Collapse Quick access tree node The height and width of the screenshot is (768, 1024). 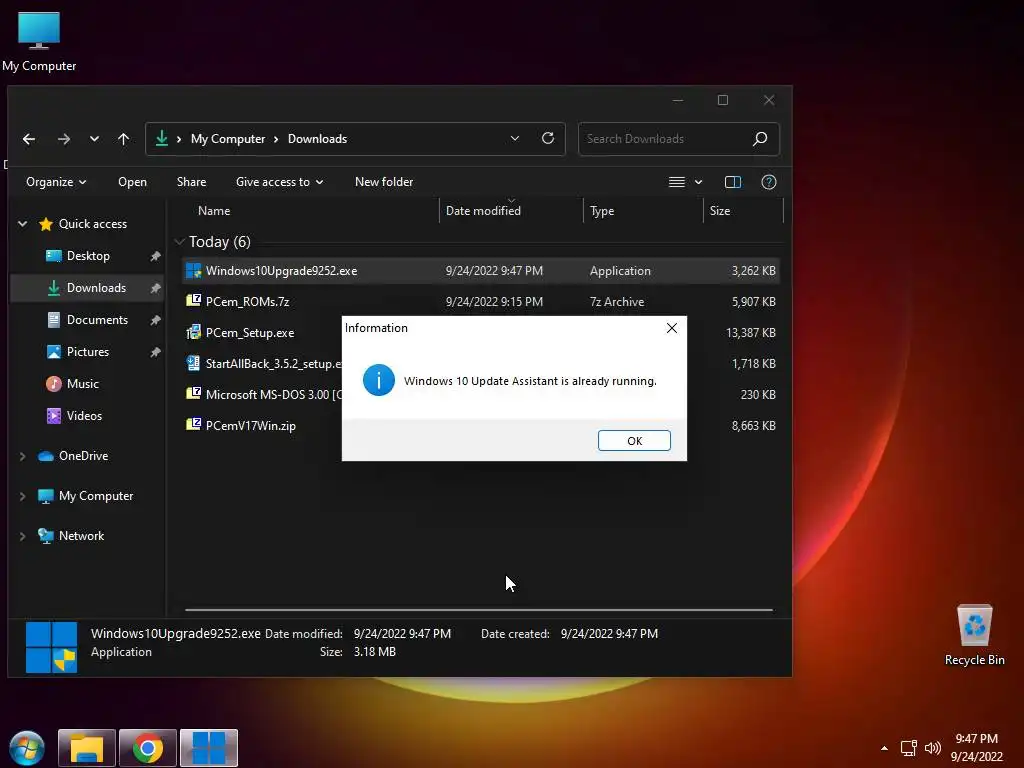(23, 224)
